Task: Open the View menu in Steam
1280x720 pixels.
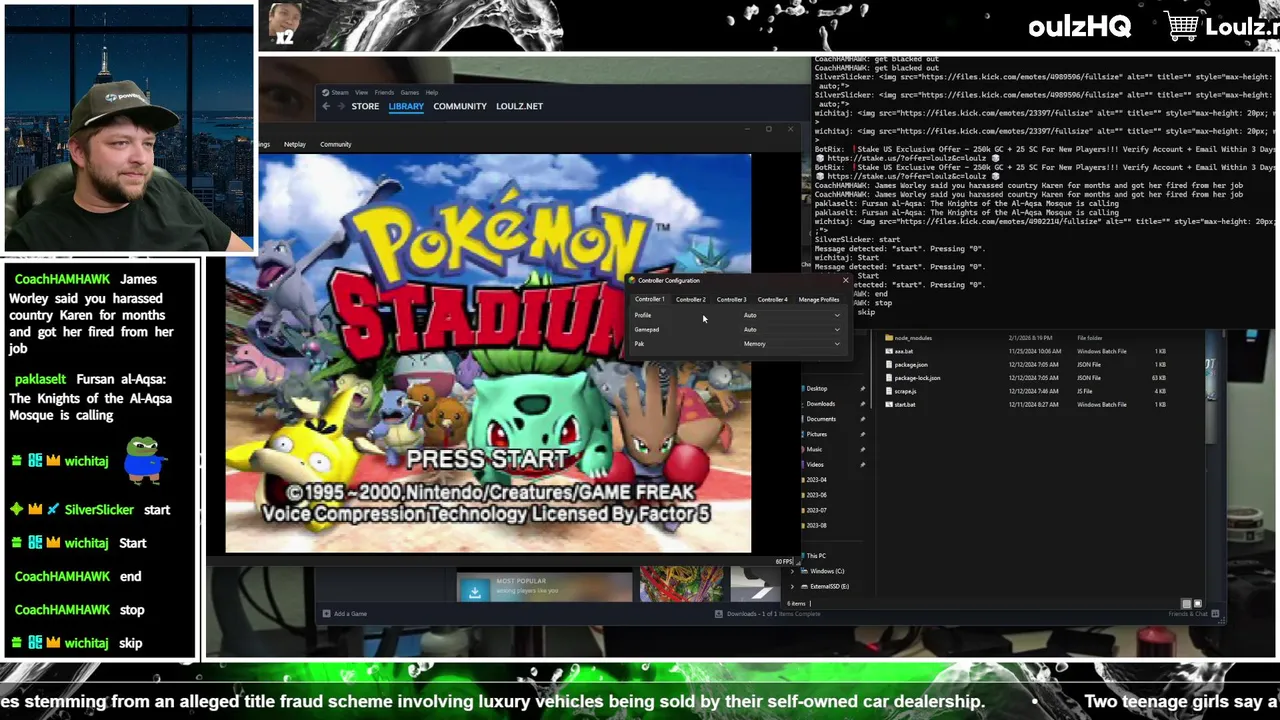Action: (361, 92)
